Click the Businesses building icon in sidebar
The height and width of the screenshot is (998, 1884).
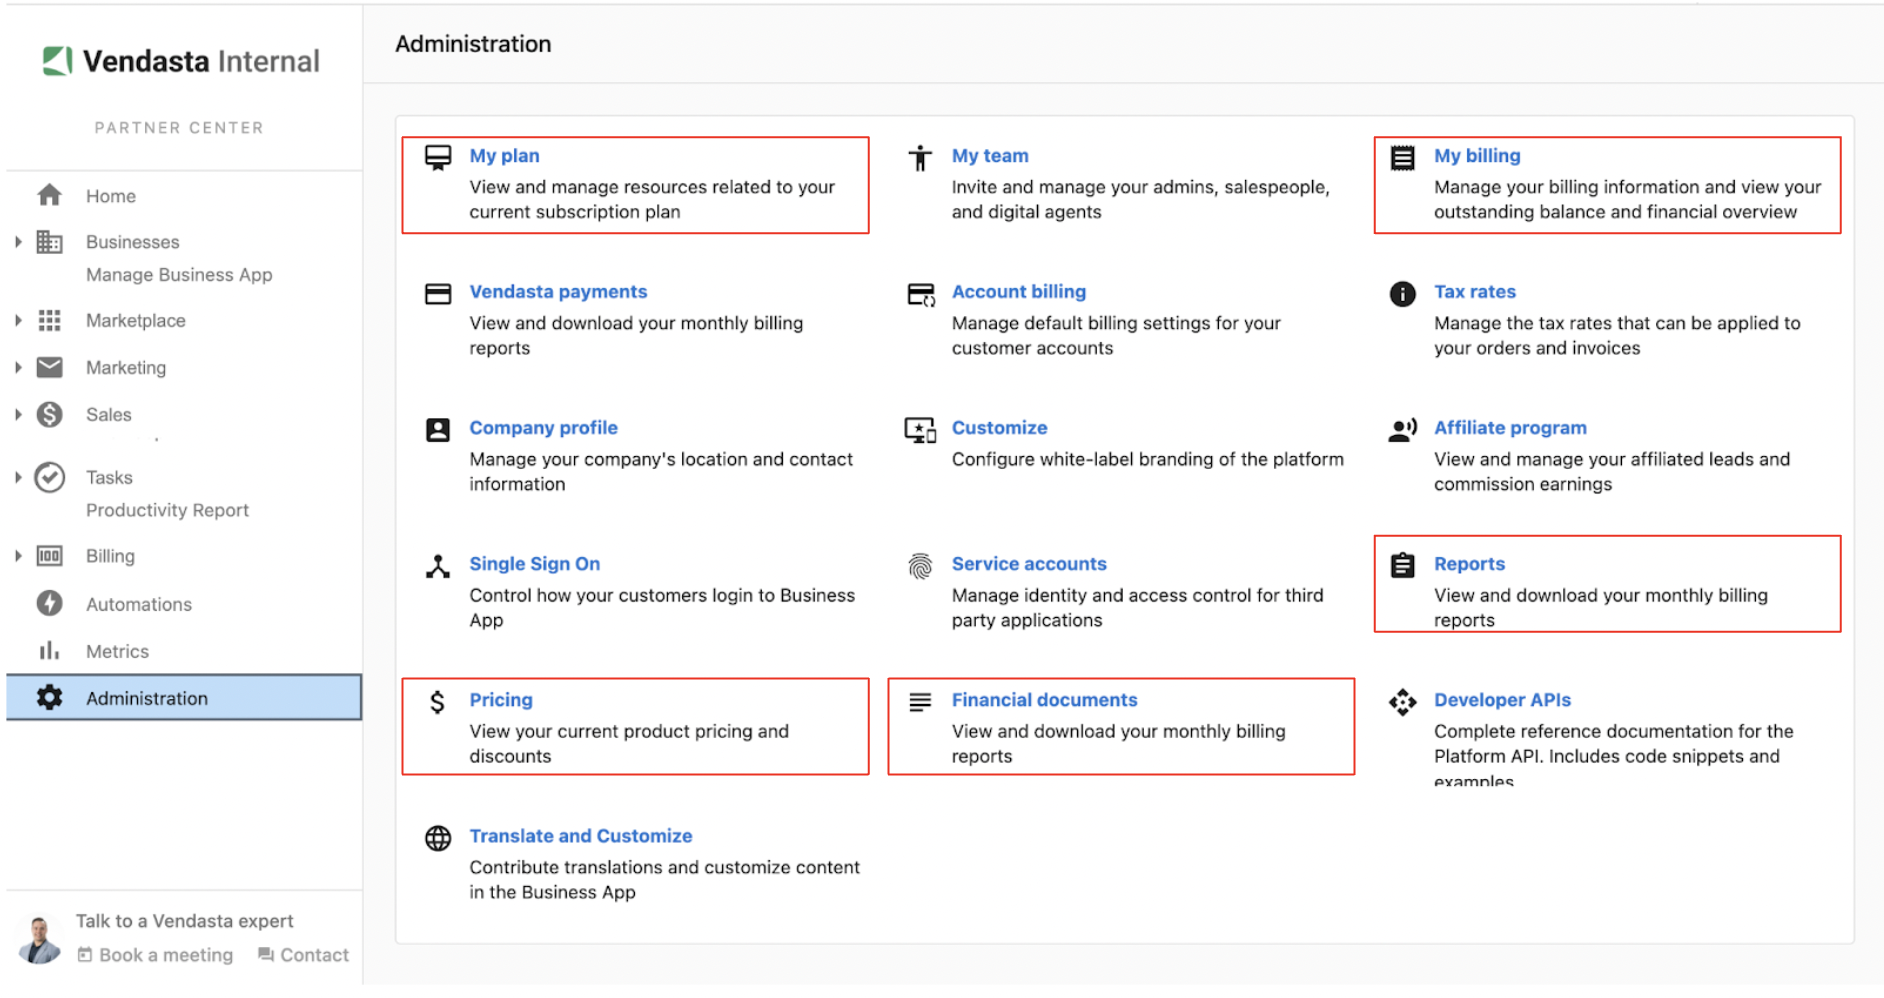tap(50, 242)
